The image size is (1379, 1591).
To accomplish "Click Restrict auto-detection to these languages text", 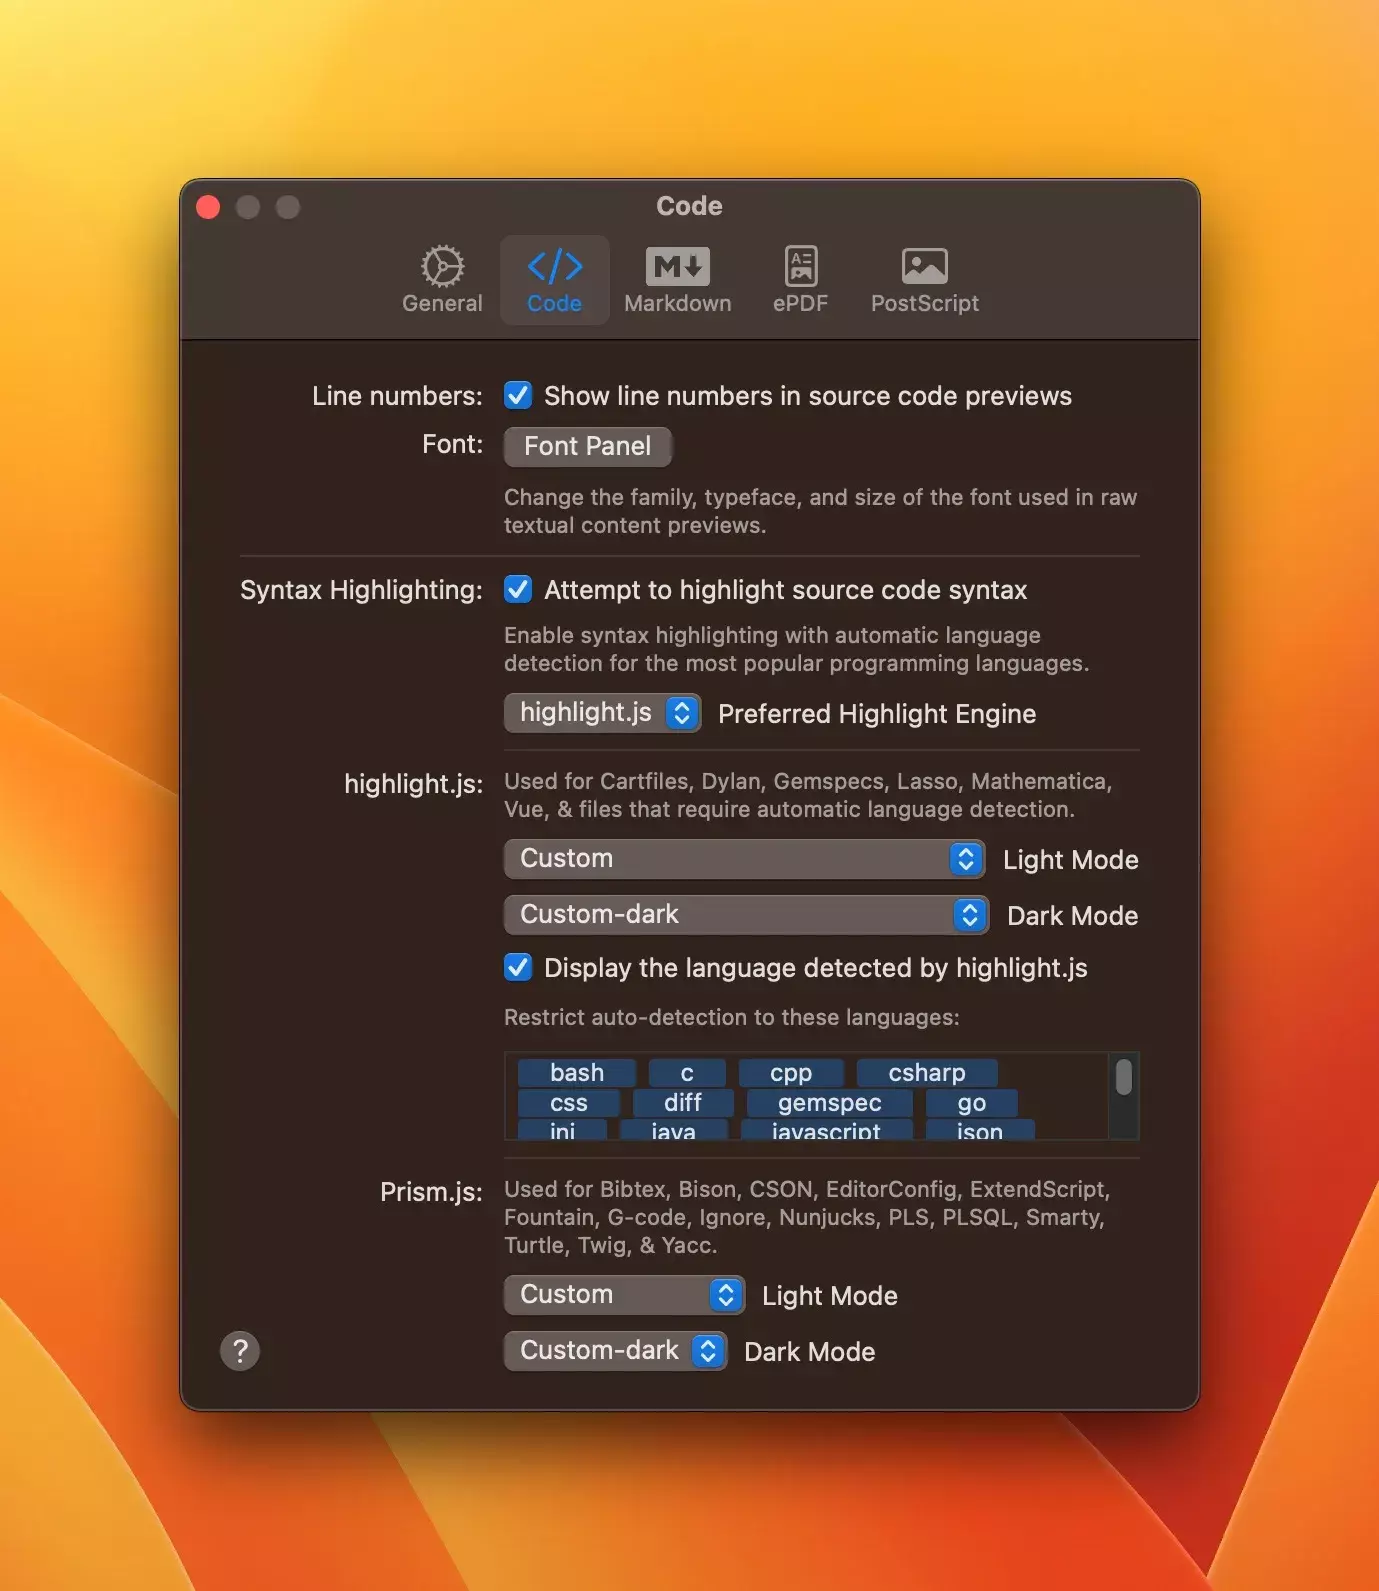I will [x=732, y=1017].
